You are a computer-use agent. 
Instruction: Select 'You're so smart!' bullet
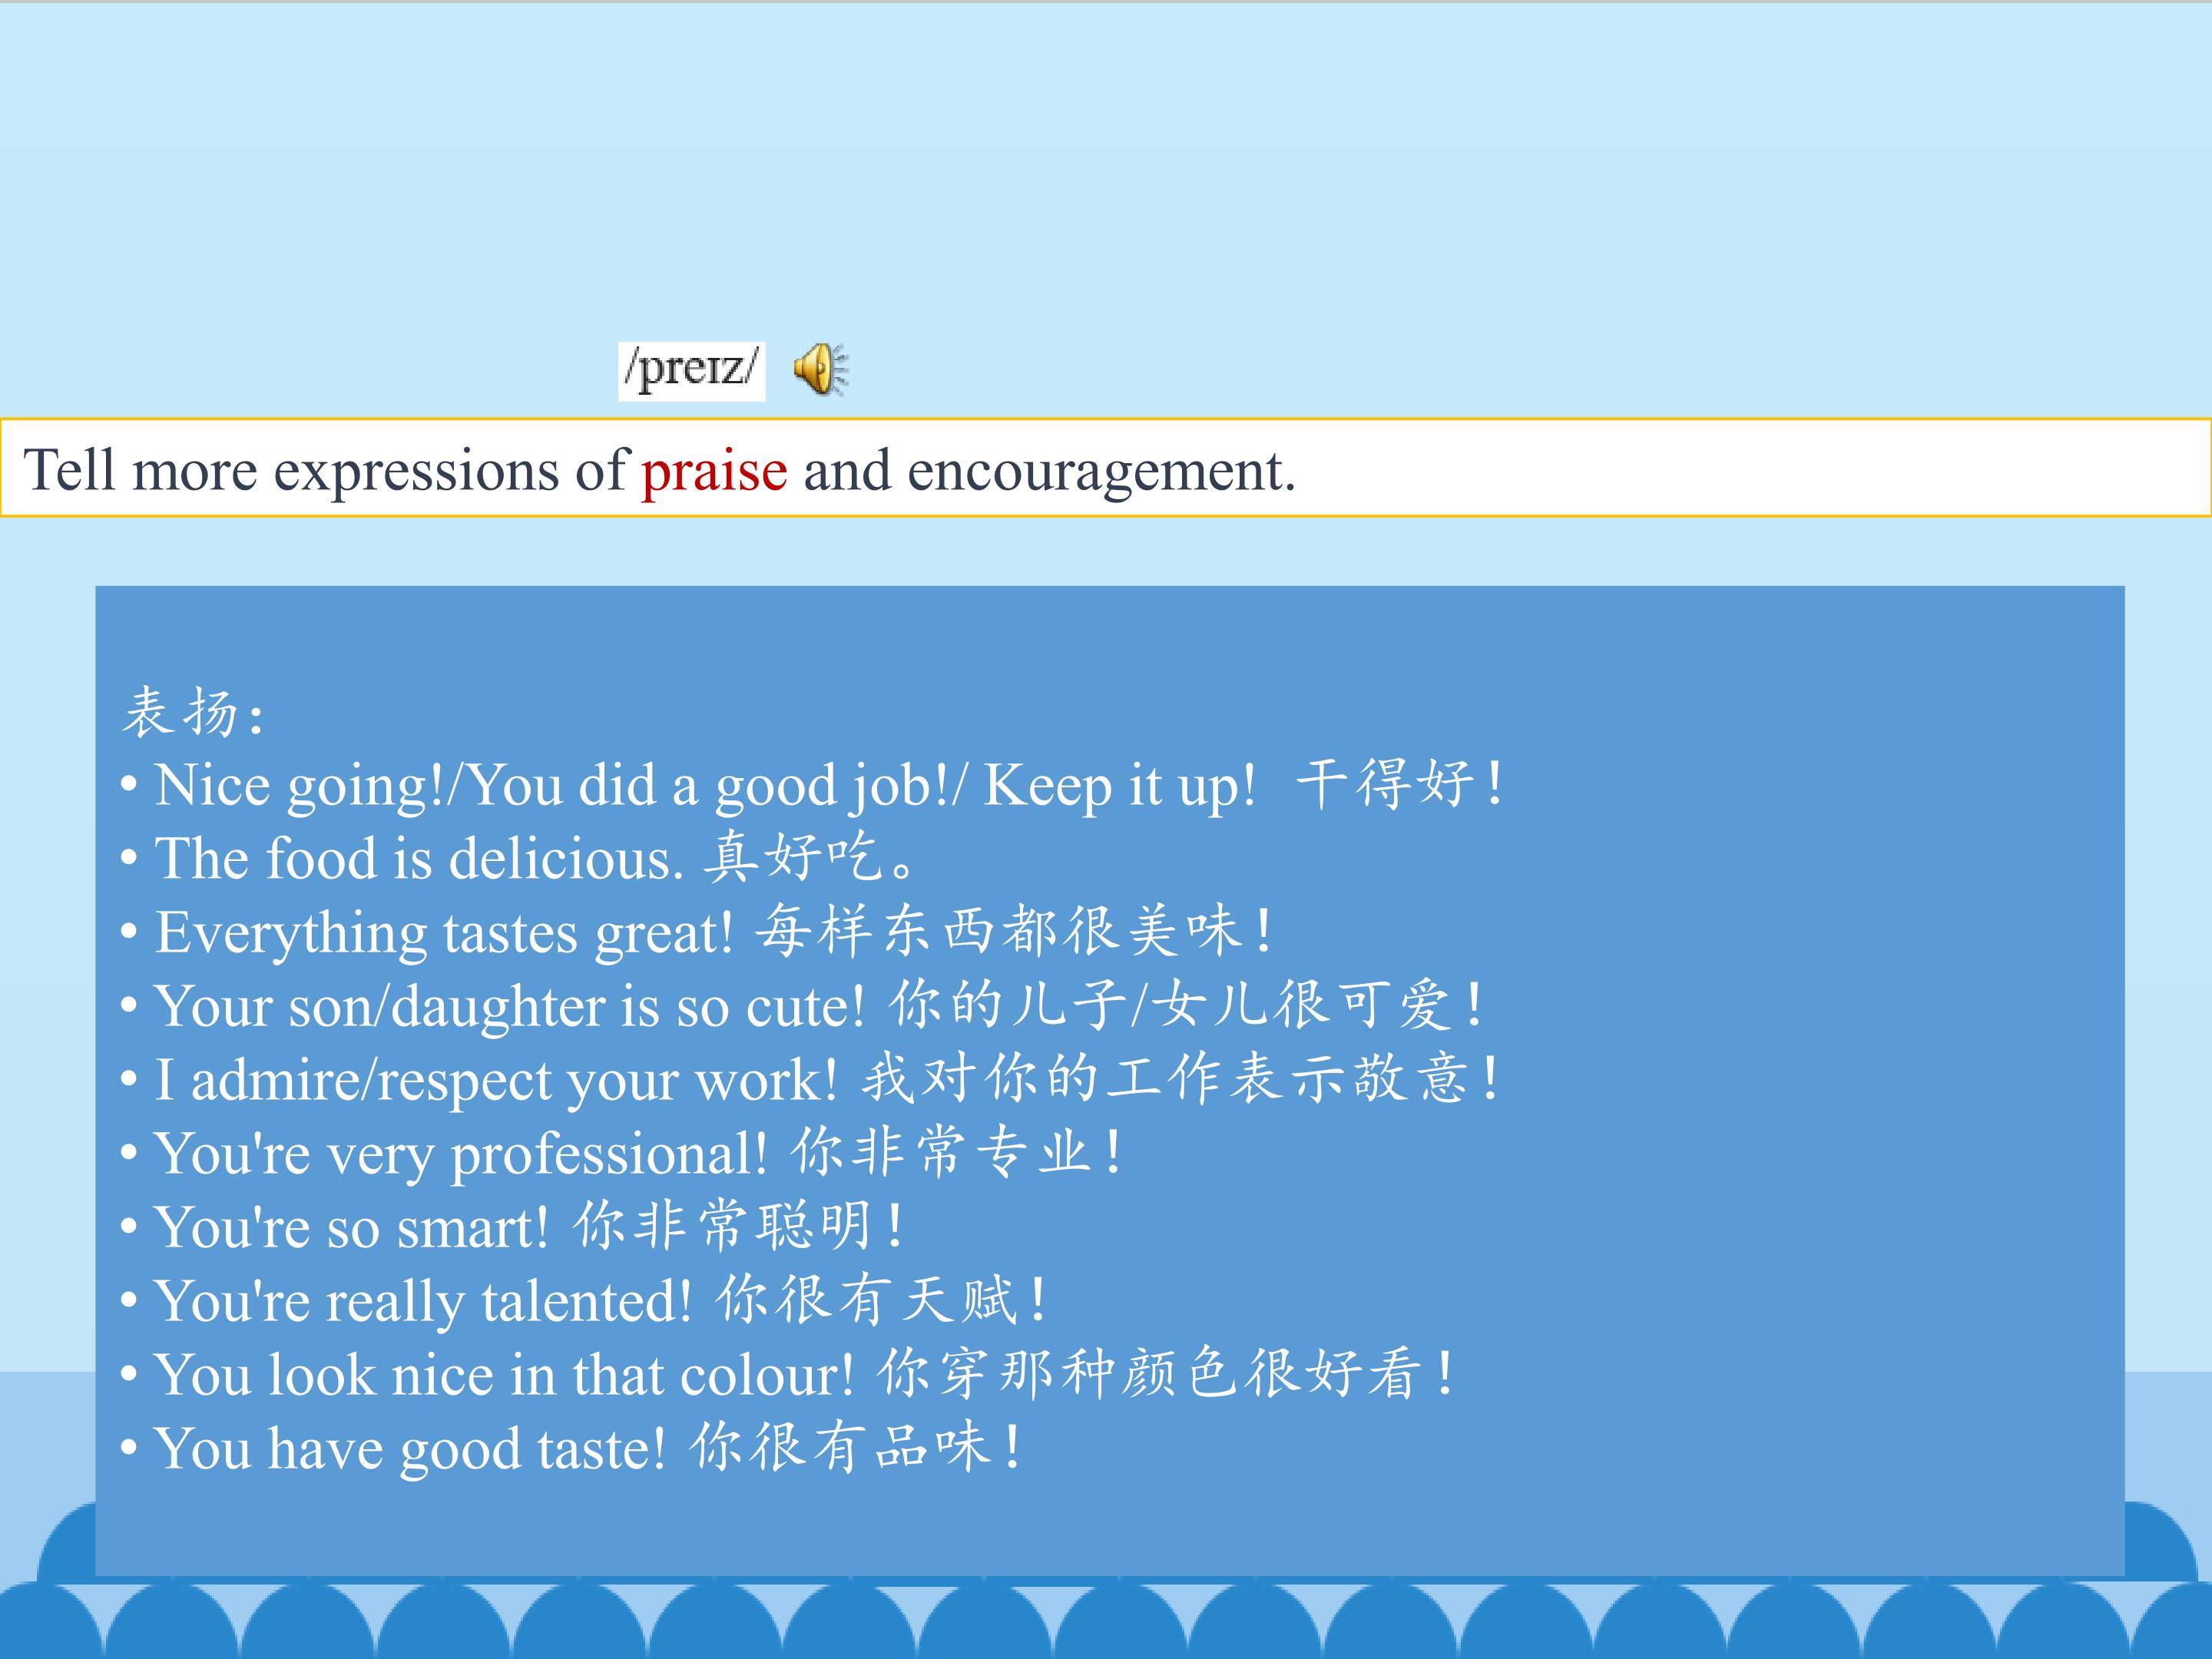511,1226
